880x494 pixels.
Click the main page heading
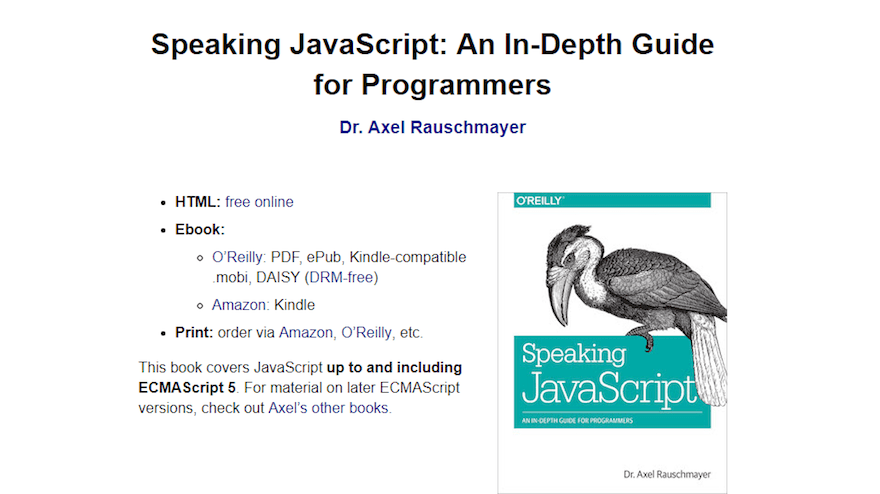point(432,65)
